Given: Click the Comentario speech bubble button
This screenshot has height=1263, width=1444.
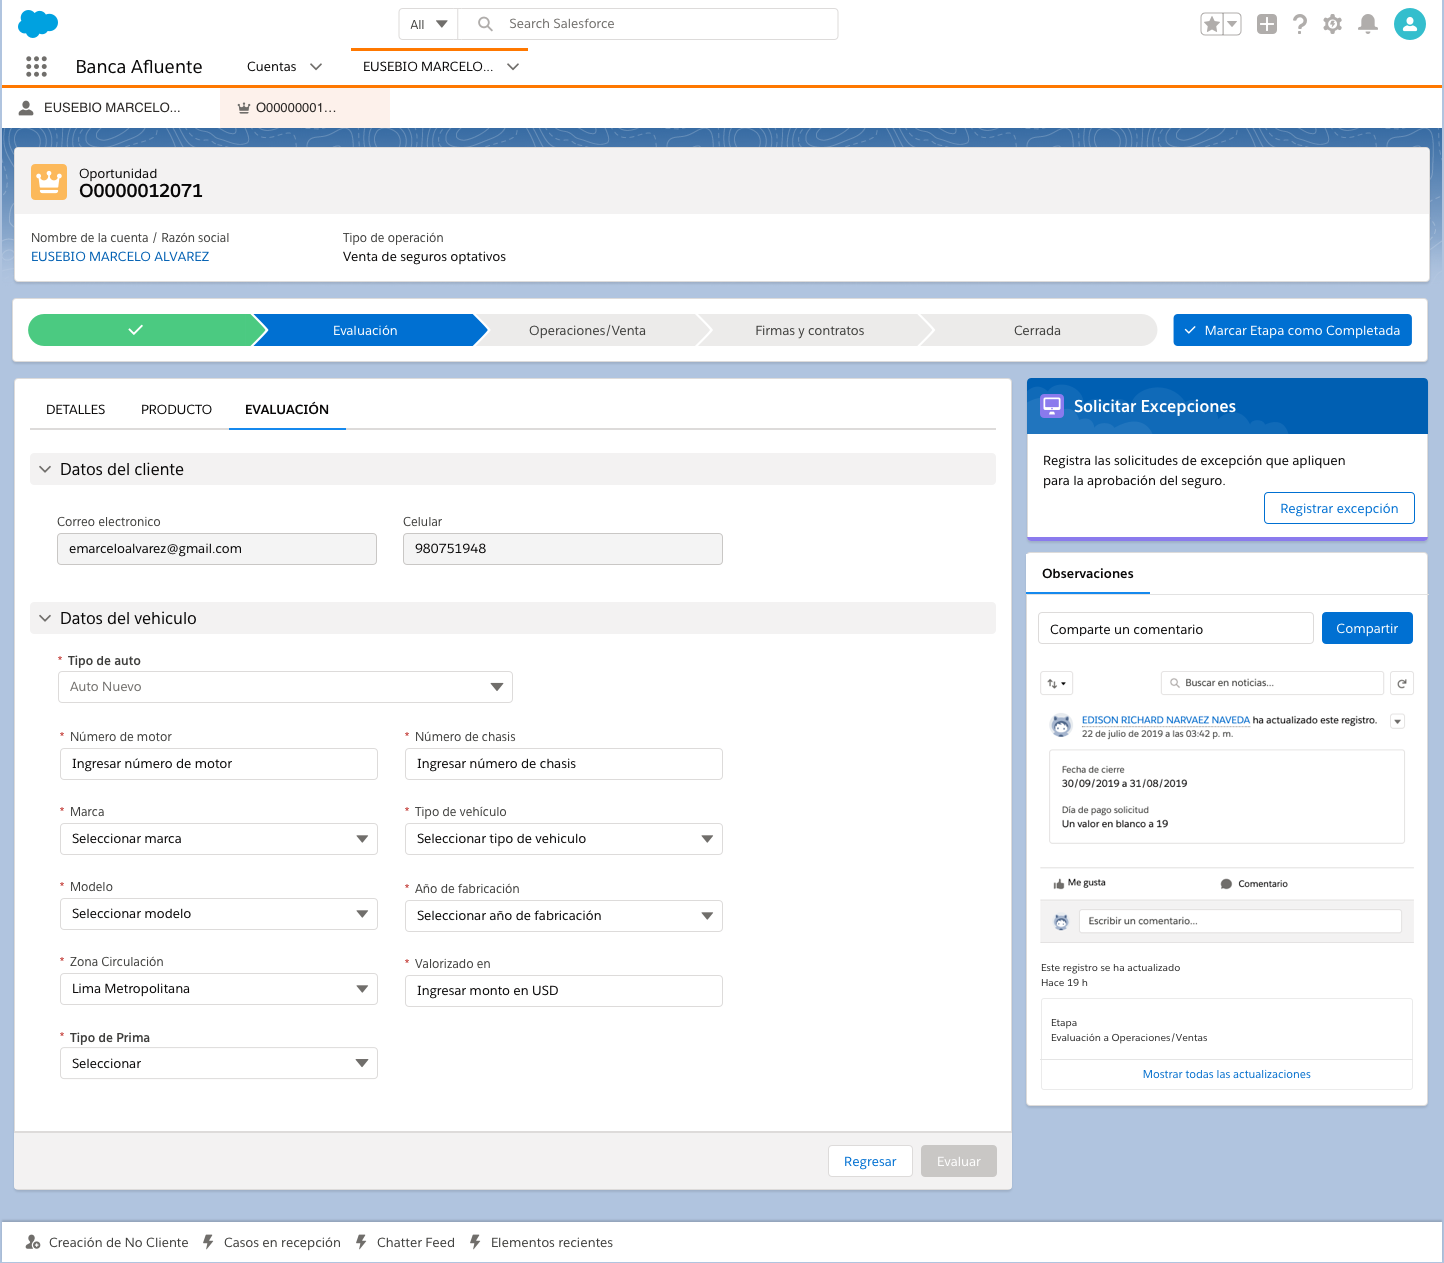Looking at the screenshot, I should [x=1254, y=884].
